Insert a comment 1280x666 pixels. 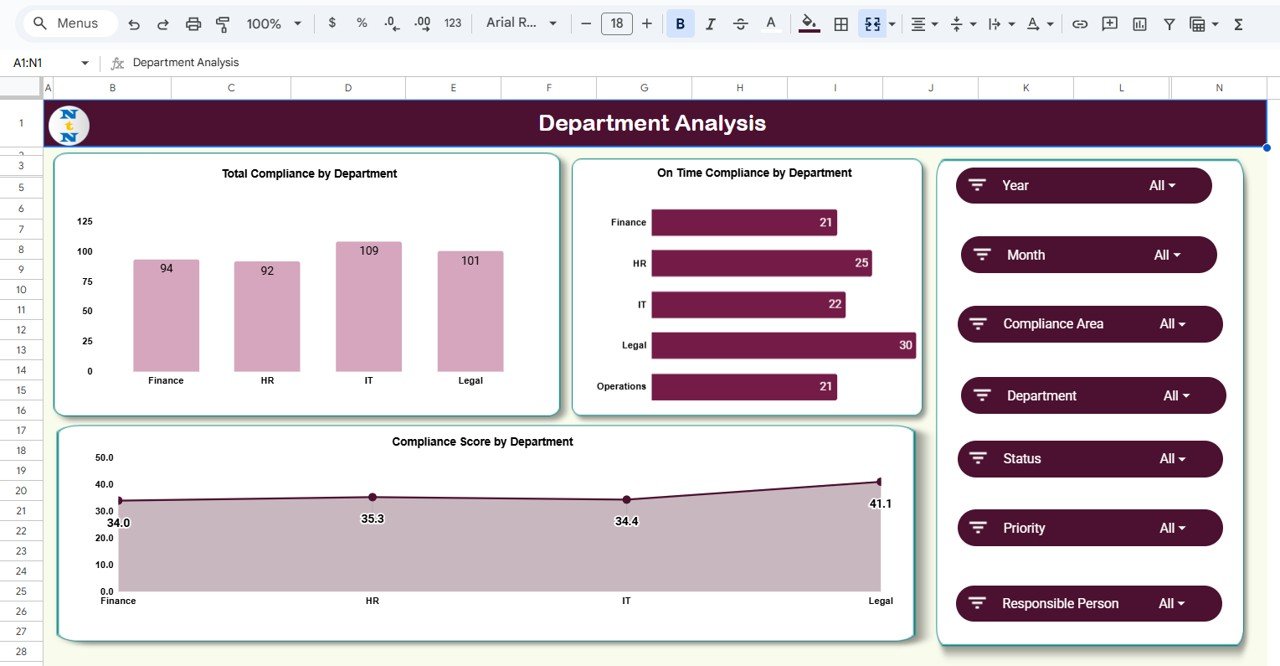[1109, 23]
